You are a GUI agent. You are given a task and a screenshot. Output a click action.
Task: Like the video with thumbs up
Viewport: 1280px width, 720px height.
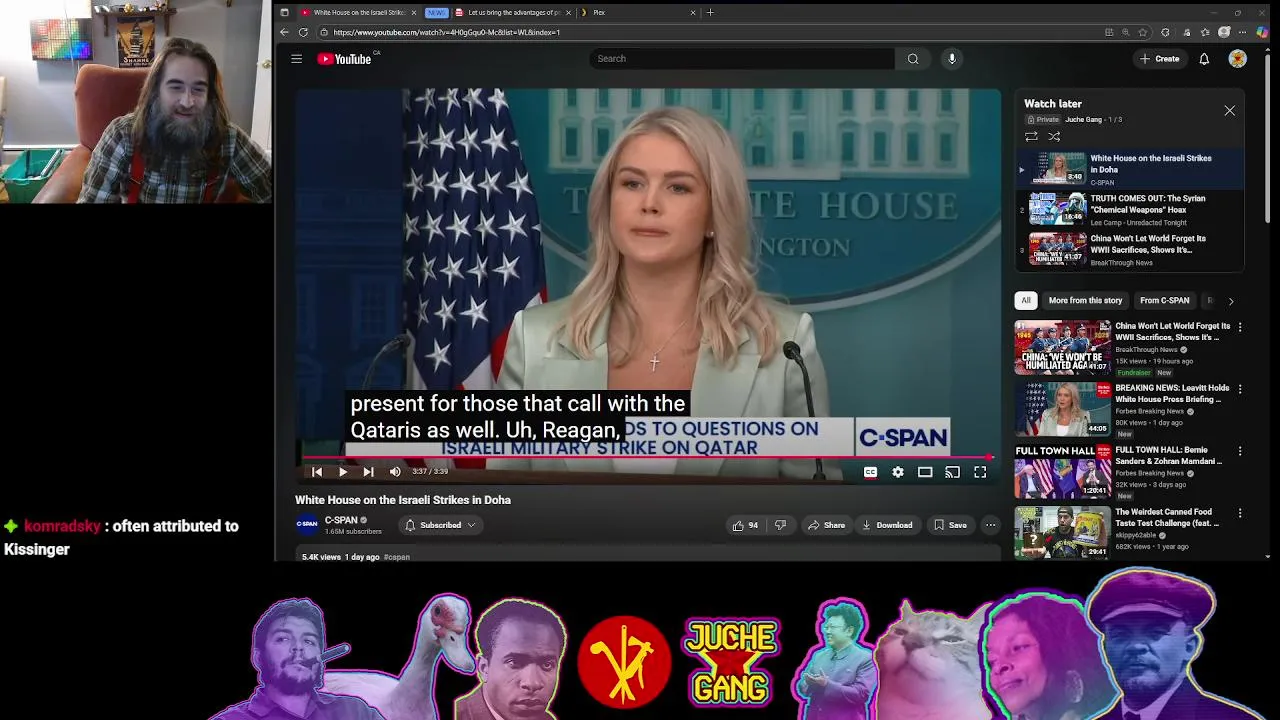[745, 525]
